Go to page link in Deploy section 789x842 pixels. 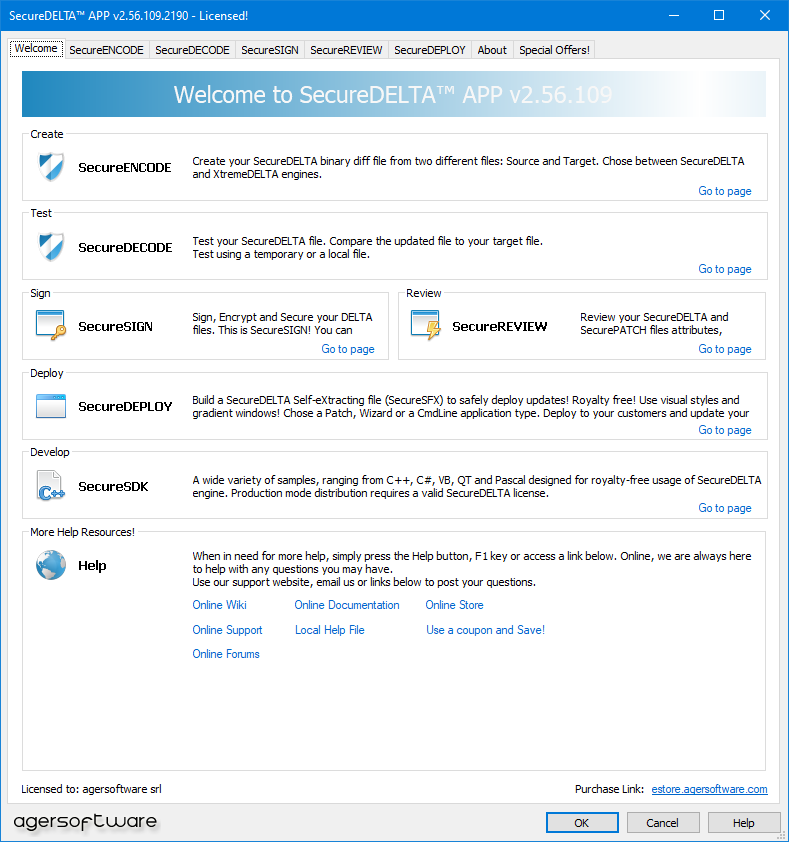[x=725, y=430]
